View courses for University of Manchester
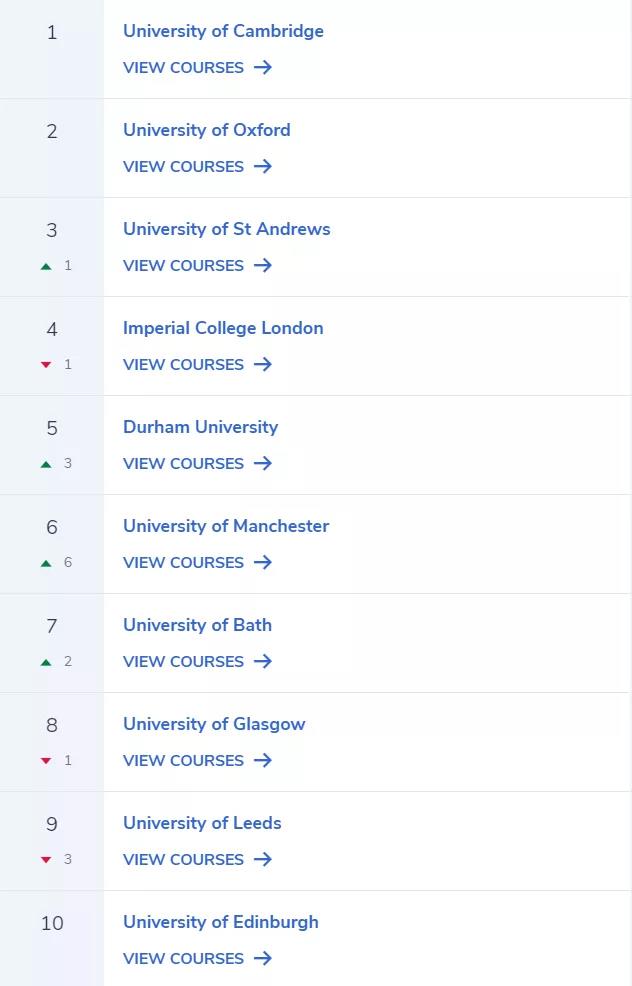 [197, 562]
